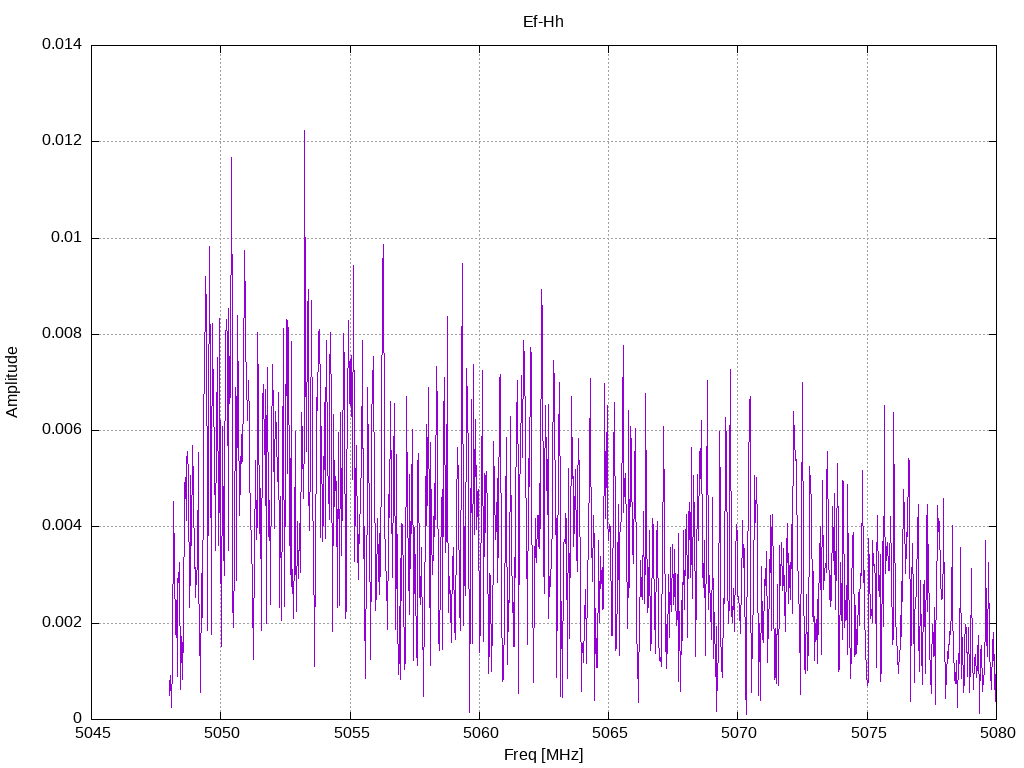Viewport: 1024px width, 768px height.
Task: Select the 0.004 y-axis tick label
Action: (61, 526)
